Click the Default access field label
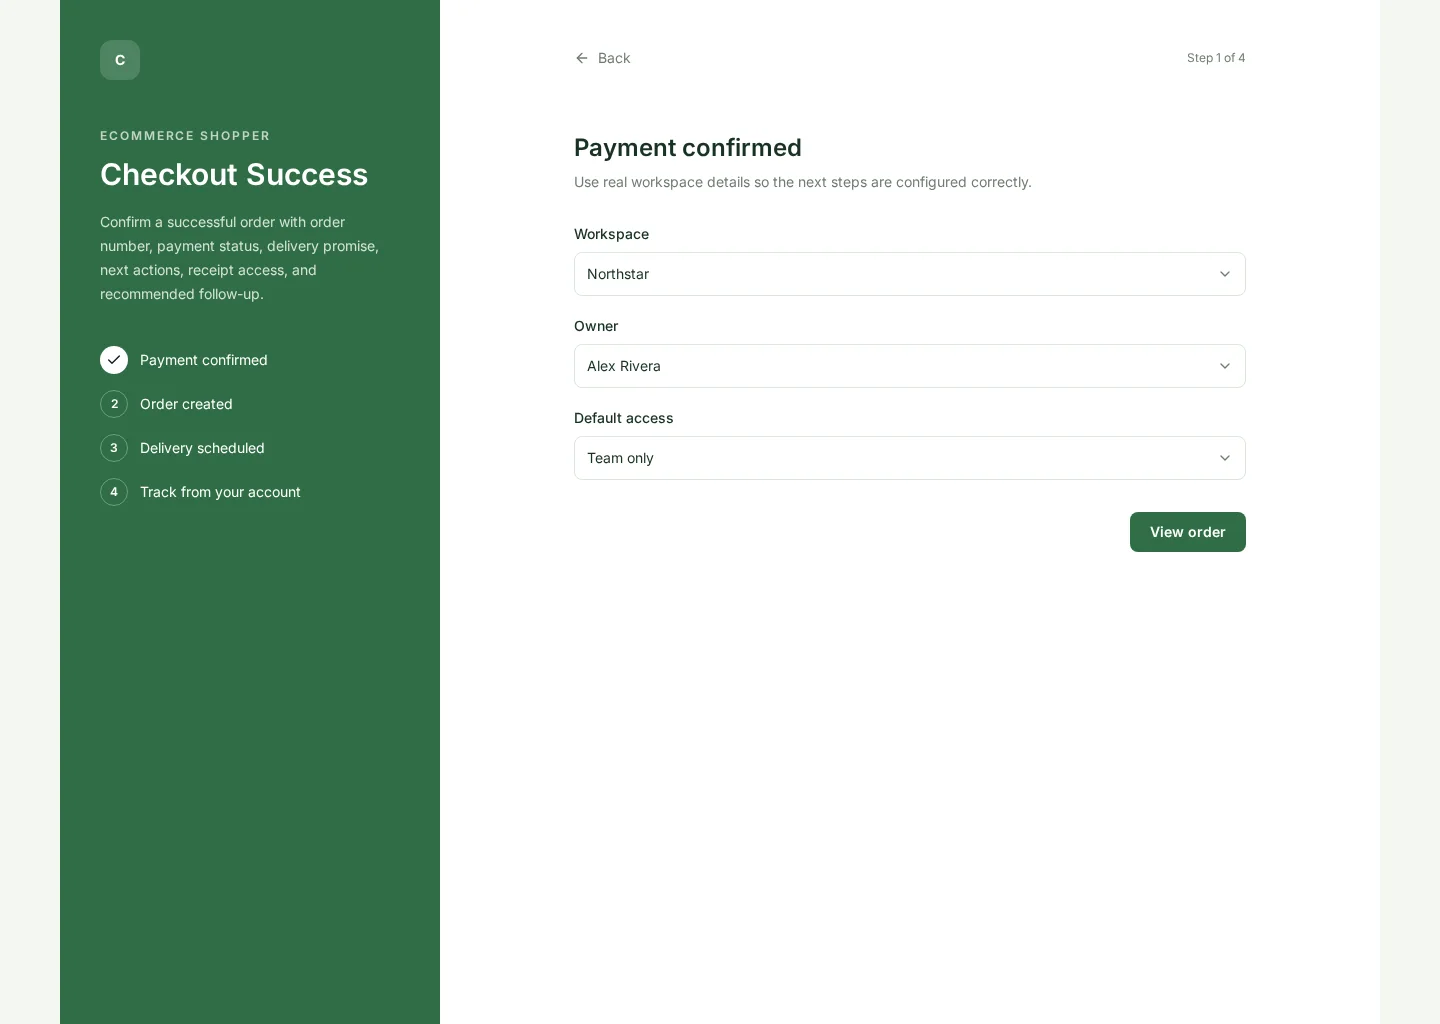 point(624,418)
